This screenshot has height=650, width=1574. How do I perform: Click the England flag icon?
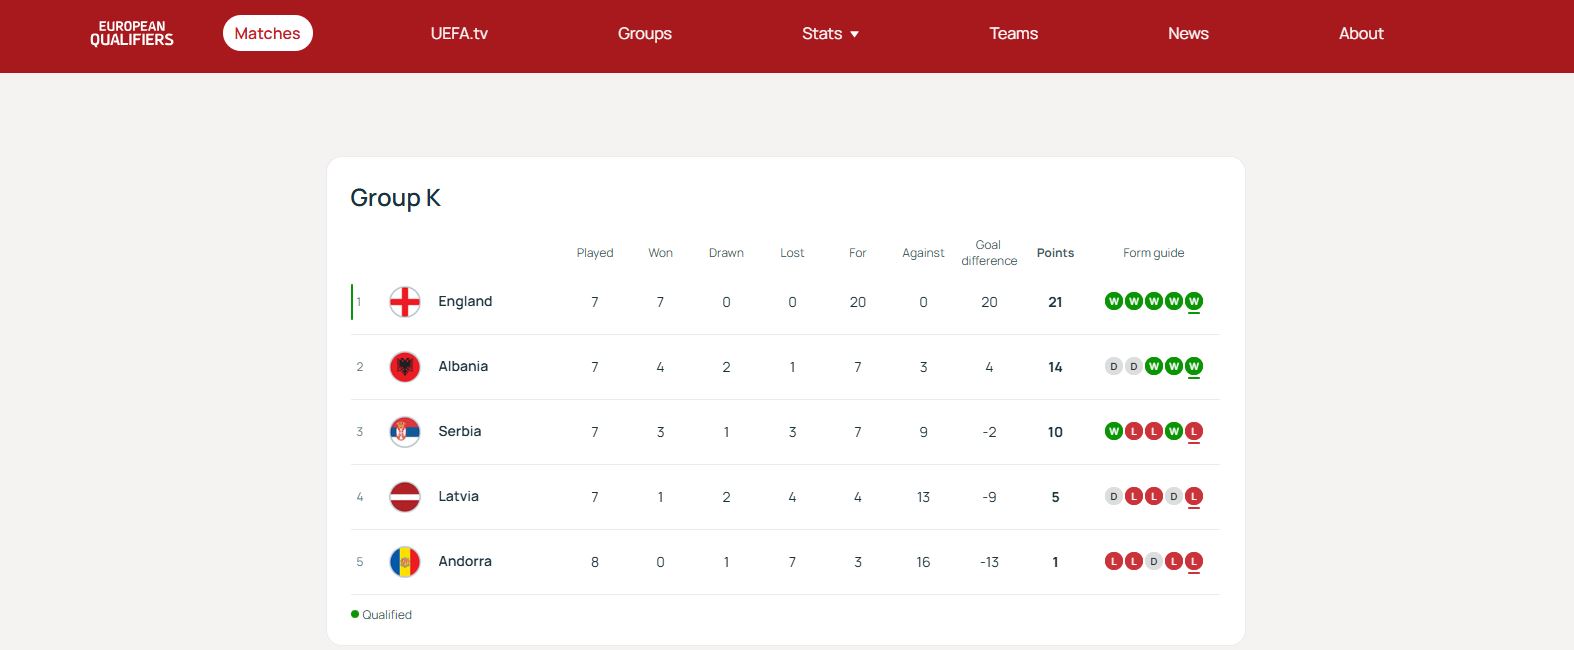click(x=405, y=302)
